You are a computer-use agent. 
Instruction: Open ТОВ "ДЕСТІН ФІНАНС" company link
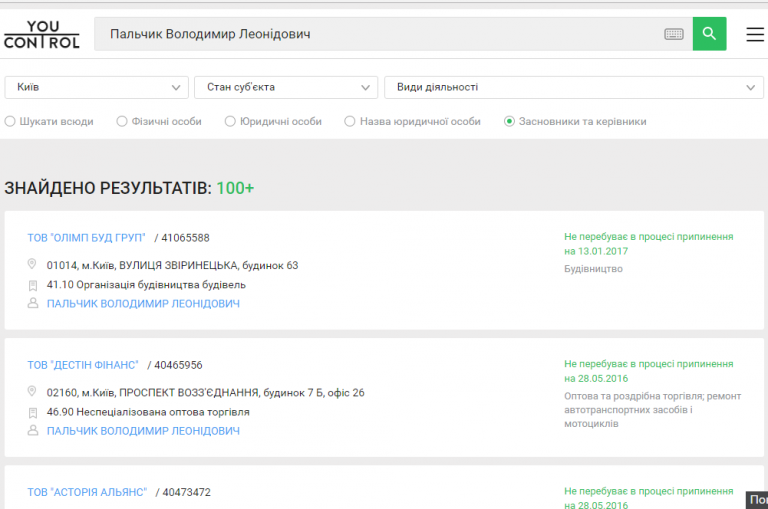point(83,365)
